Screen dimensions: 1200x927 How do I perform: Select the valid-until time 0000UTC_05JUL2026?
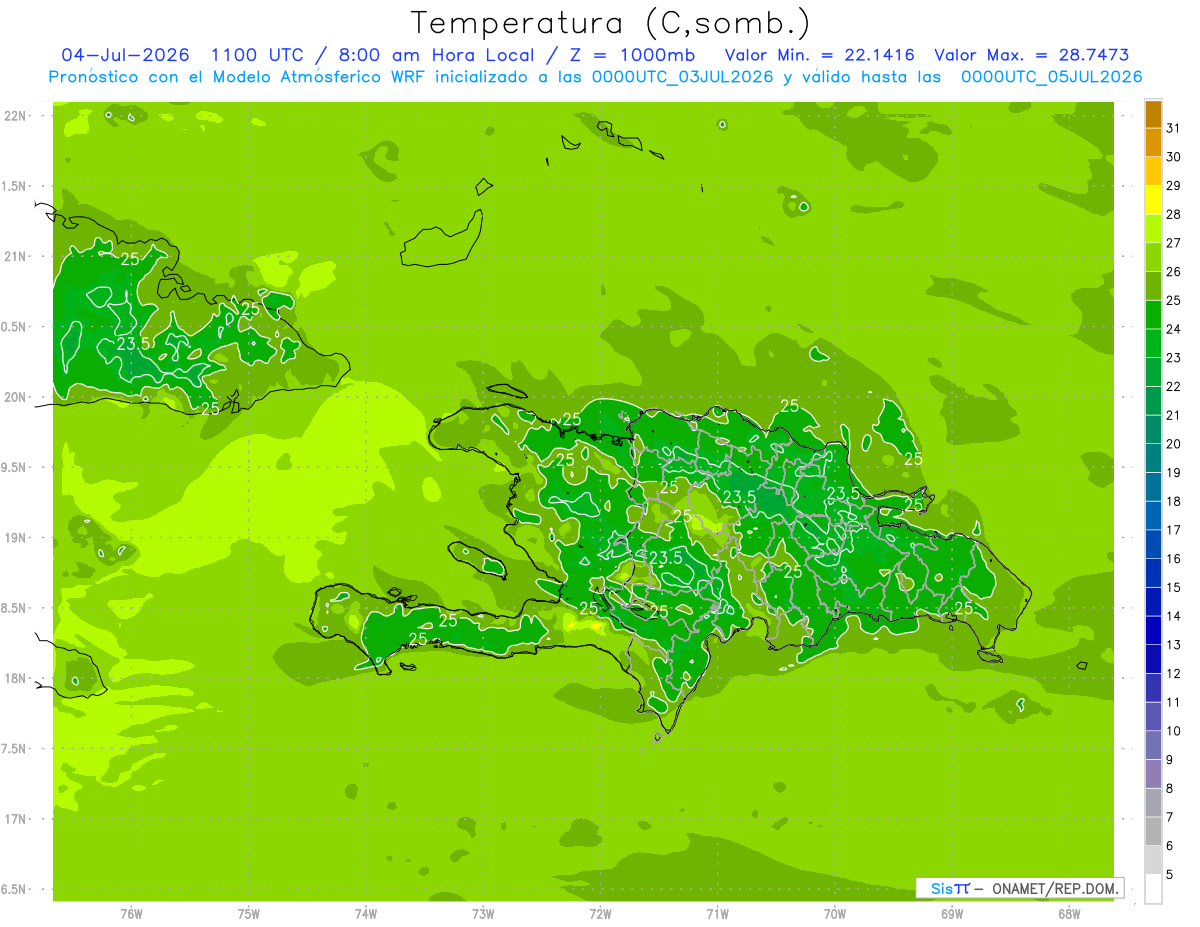(x=1052, y=77)
